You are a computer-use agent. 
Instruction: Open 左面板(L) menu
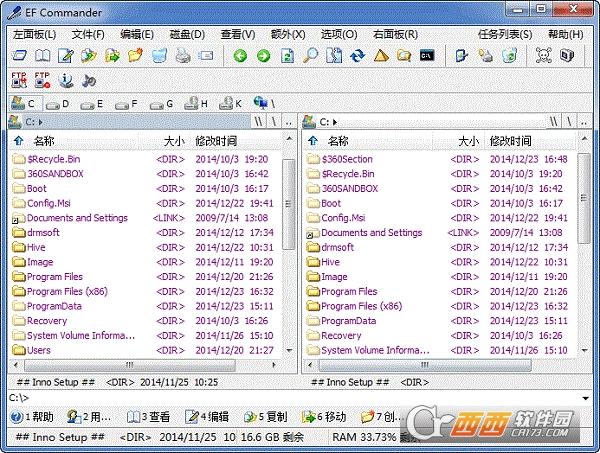[x=34, y=34]
